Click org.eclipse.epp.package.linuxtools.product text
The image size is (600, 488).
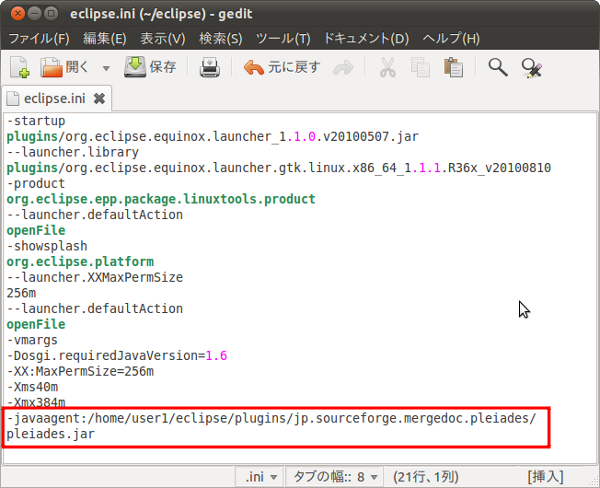(x=161, y=199)
